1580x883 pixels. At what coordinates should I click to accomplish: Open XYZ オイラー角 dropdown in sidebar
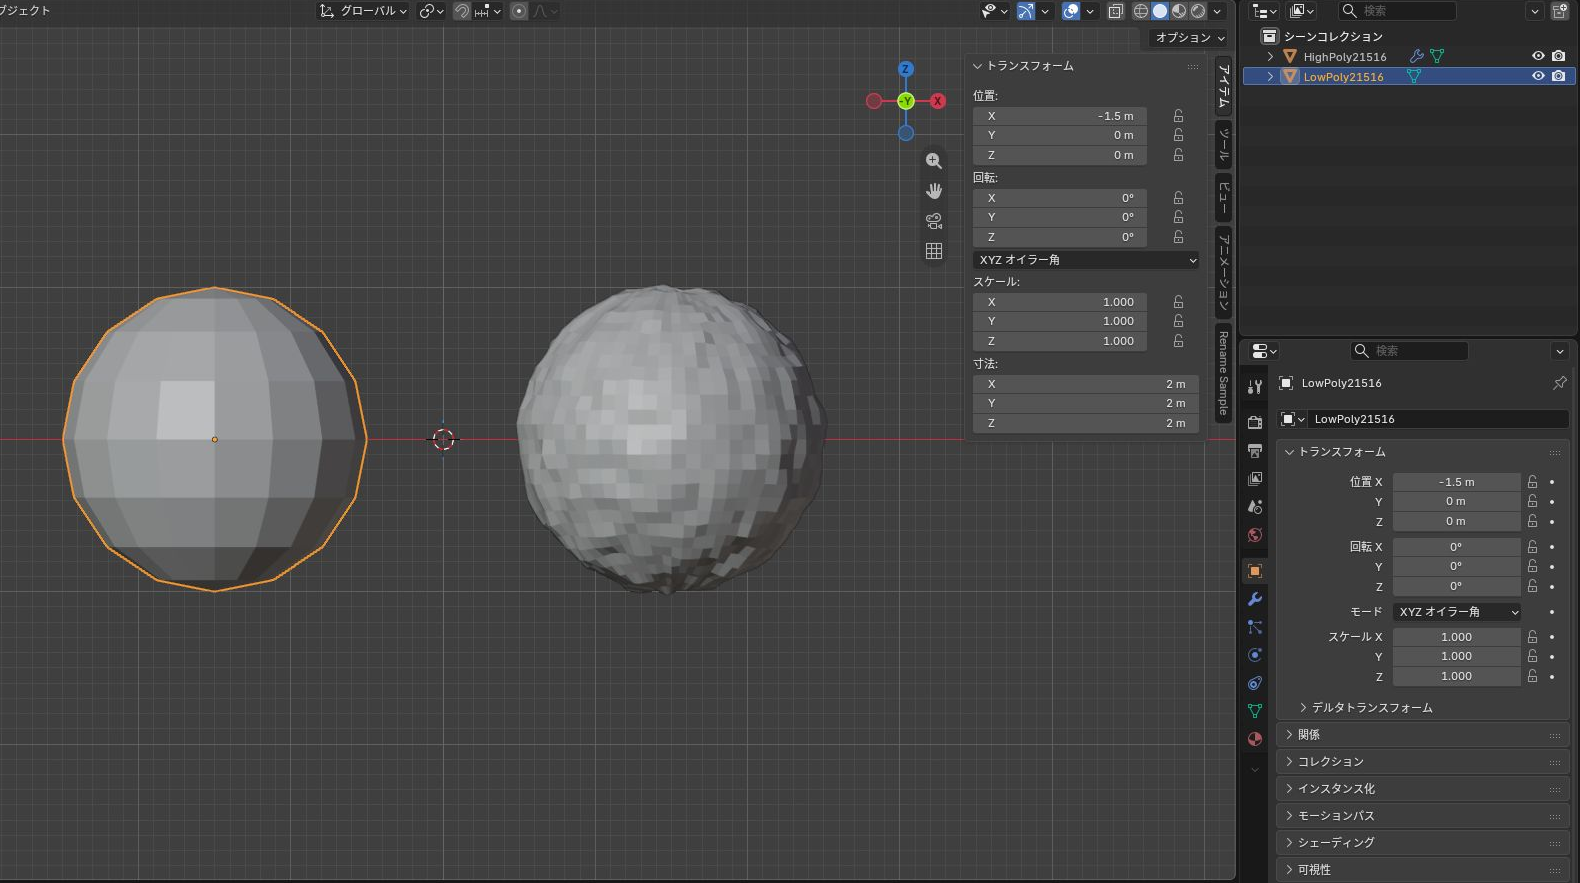click(1086, 260)
